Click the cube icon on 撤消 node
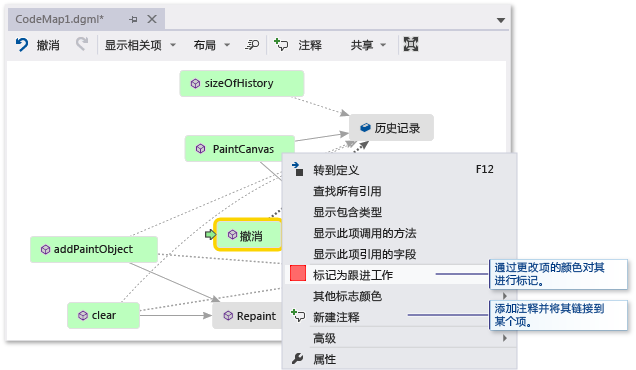The image size is (636, 370). pyautogui.click(x=232, y=234)
